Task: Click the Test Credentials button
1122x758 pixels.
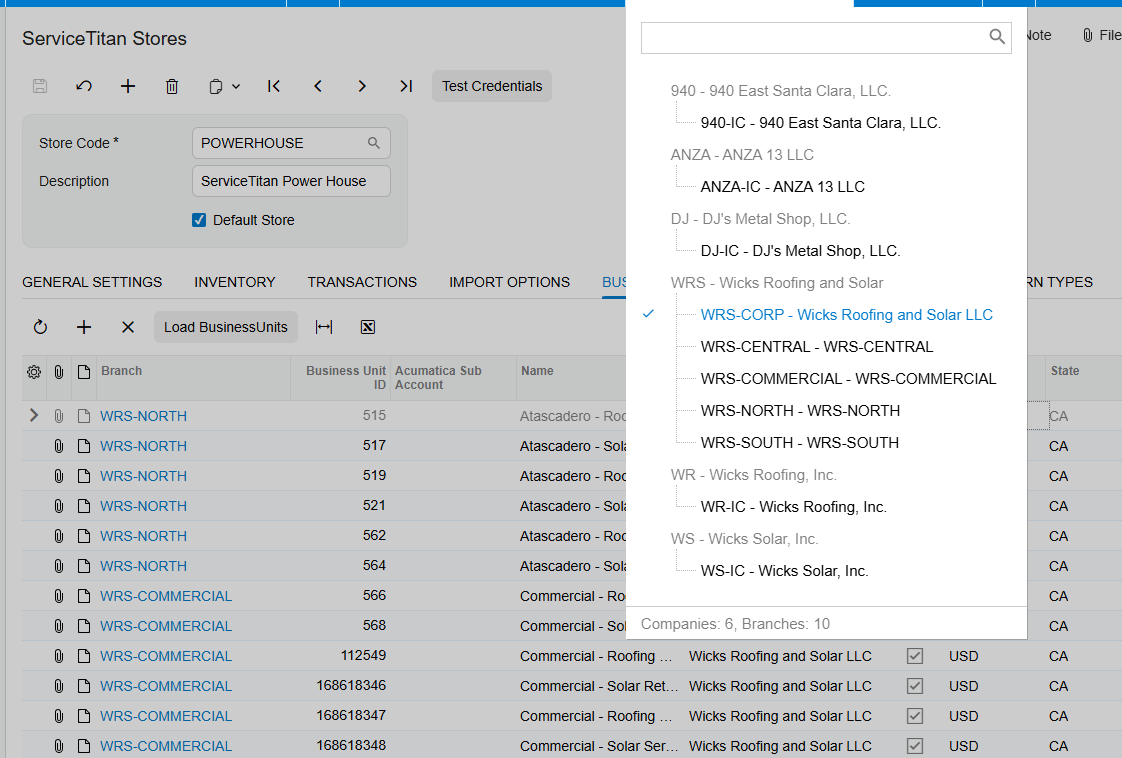Action: point(492,86)
